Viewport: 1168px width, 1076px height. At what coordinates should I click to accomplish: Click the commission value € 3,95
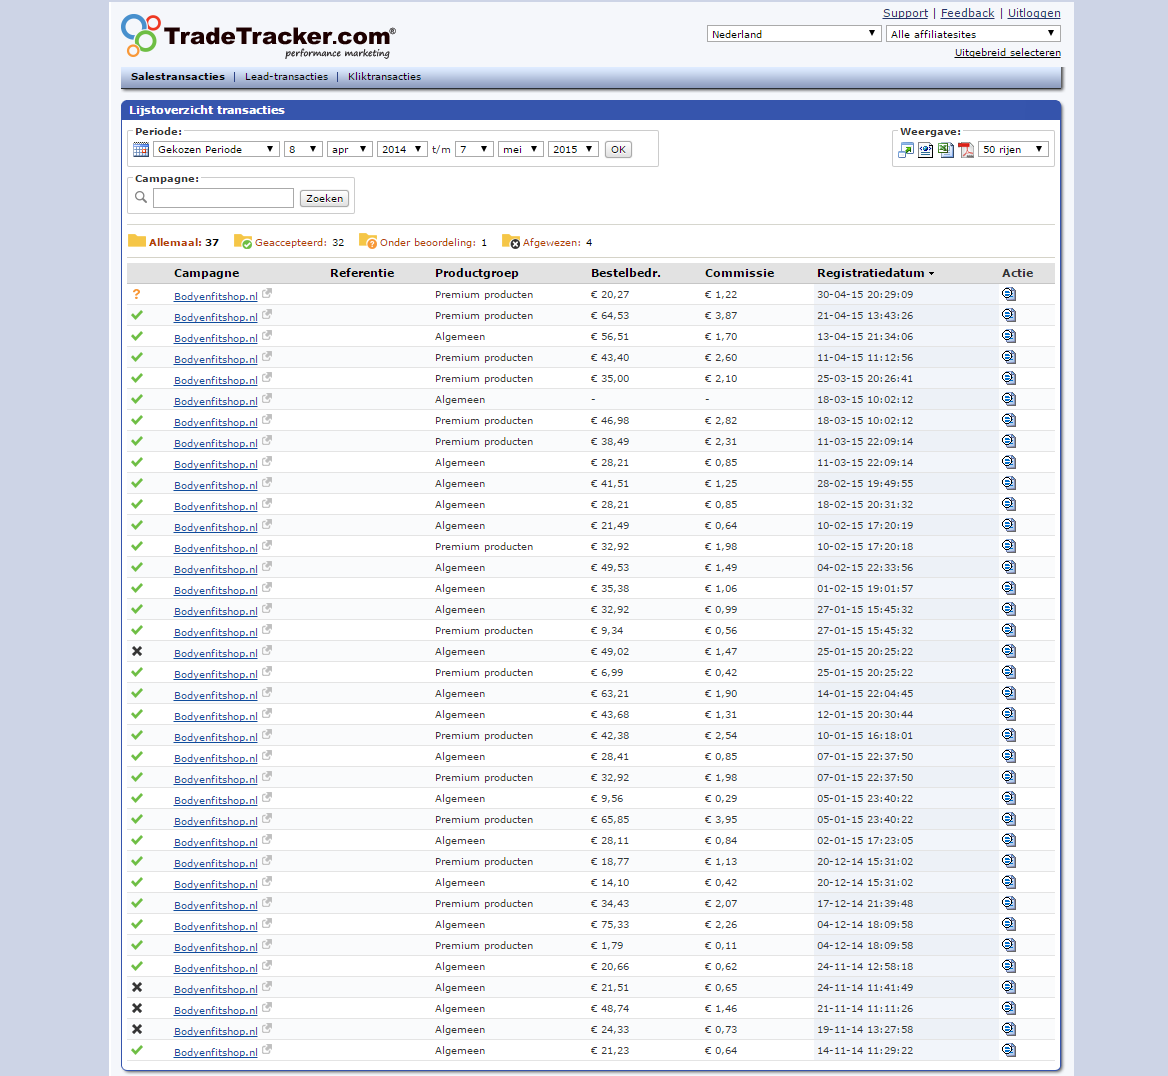721,819
